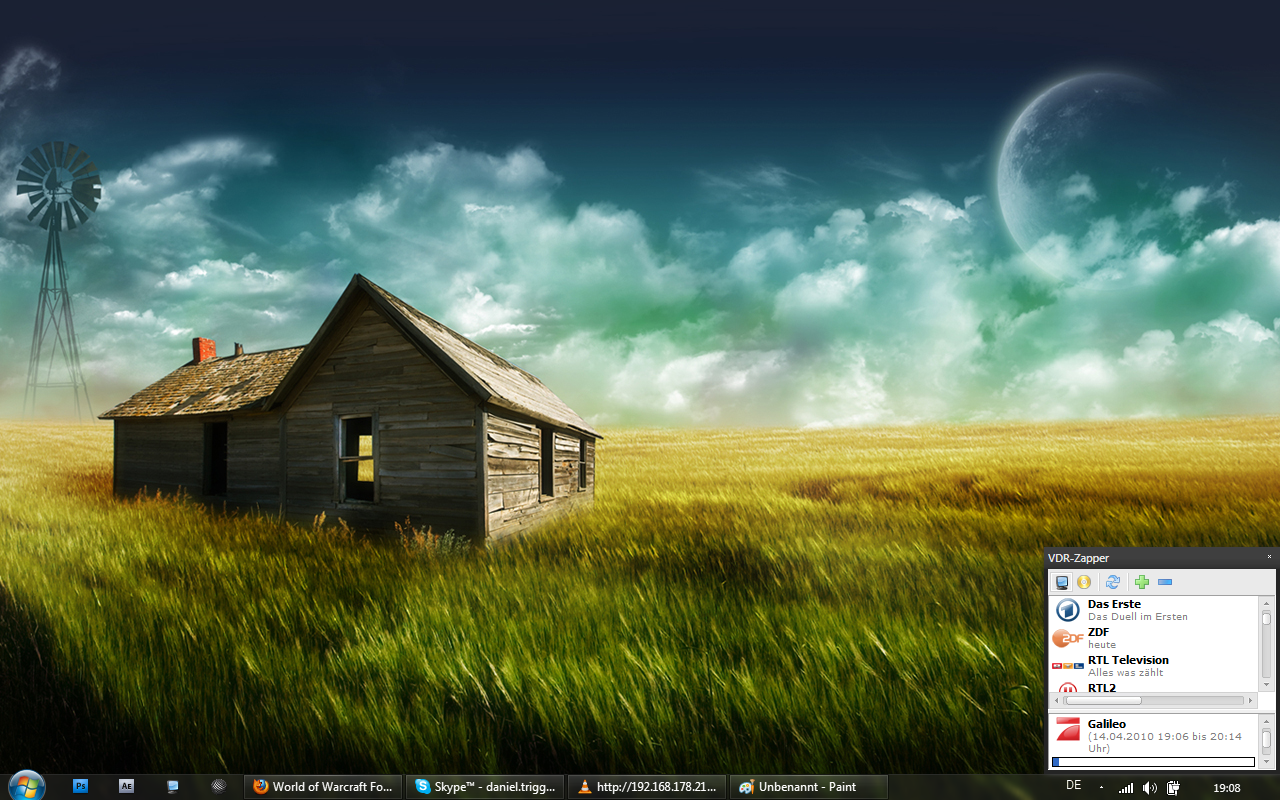The height and width of the screenshot is (800, 1280).
Task: Switch to Unbenannt - Paint window
Action: coord(809,787)
